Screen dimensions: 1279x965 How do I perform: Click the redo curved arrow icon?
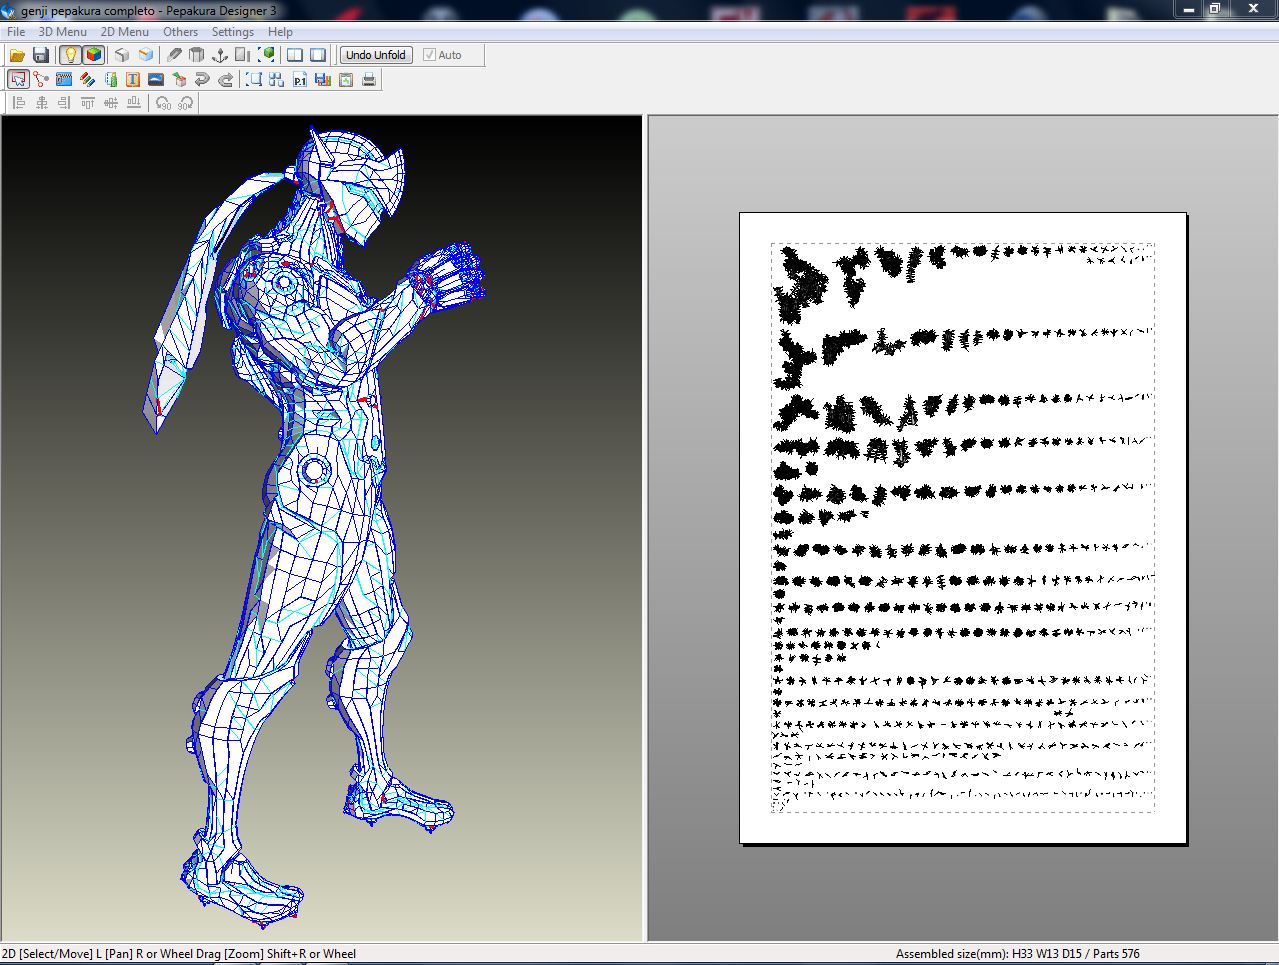[x=226, y=79]
